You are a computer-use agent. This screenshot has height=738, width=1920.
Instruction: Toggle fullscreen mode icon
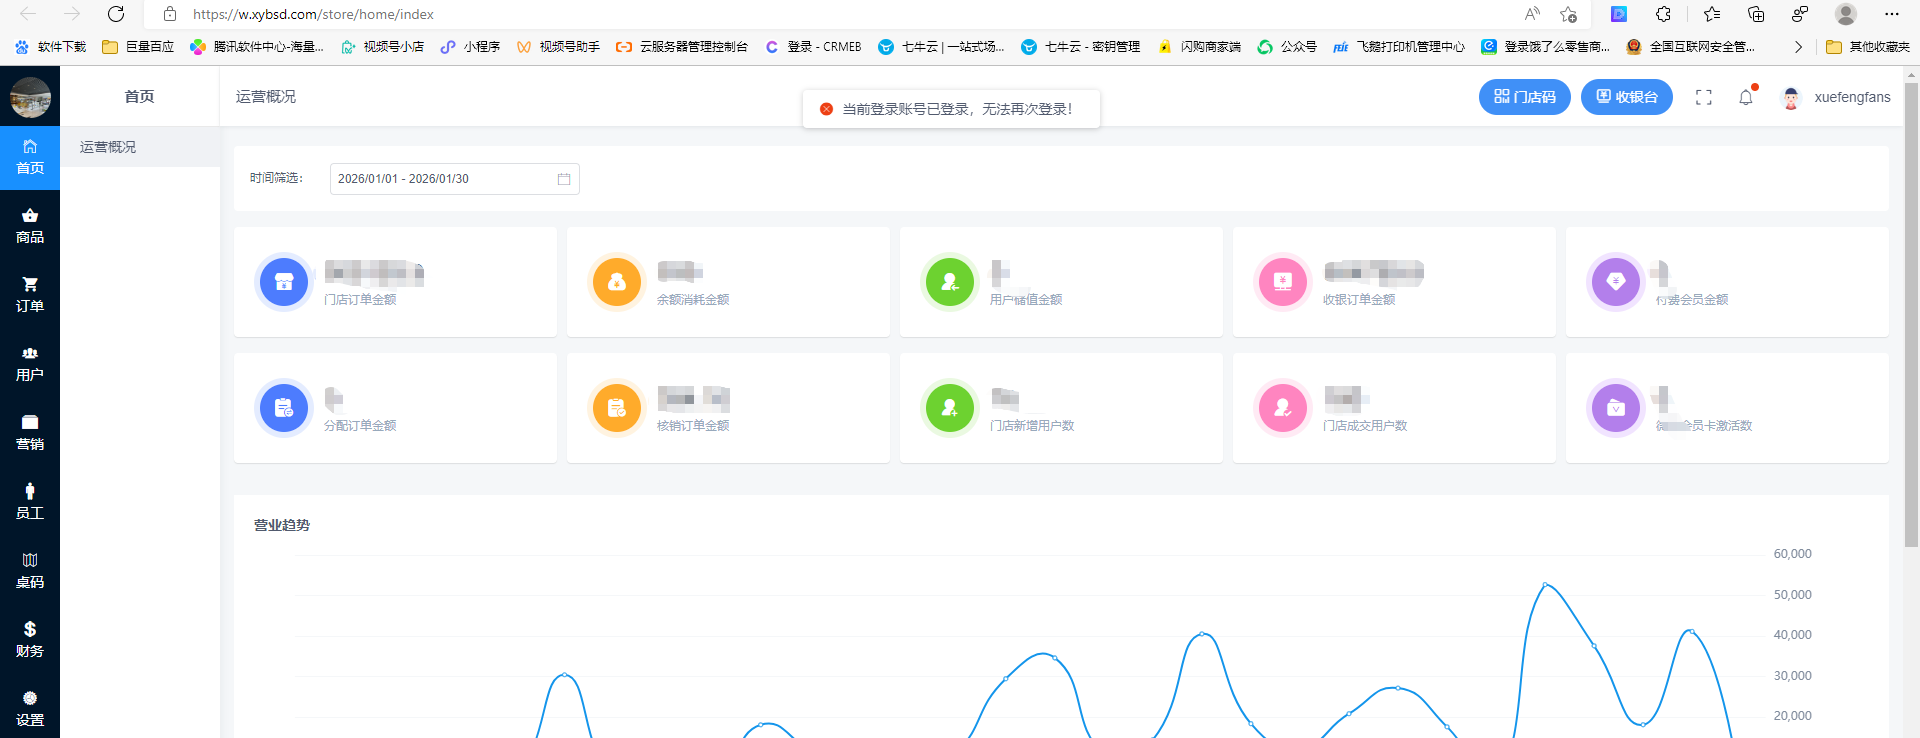1704,97
